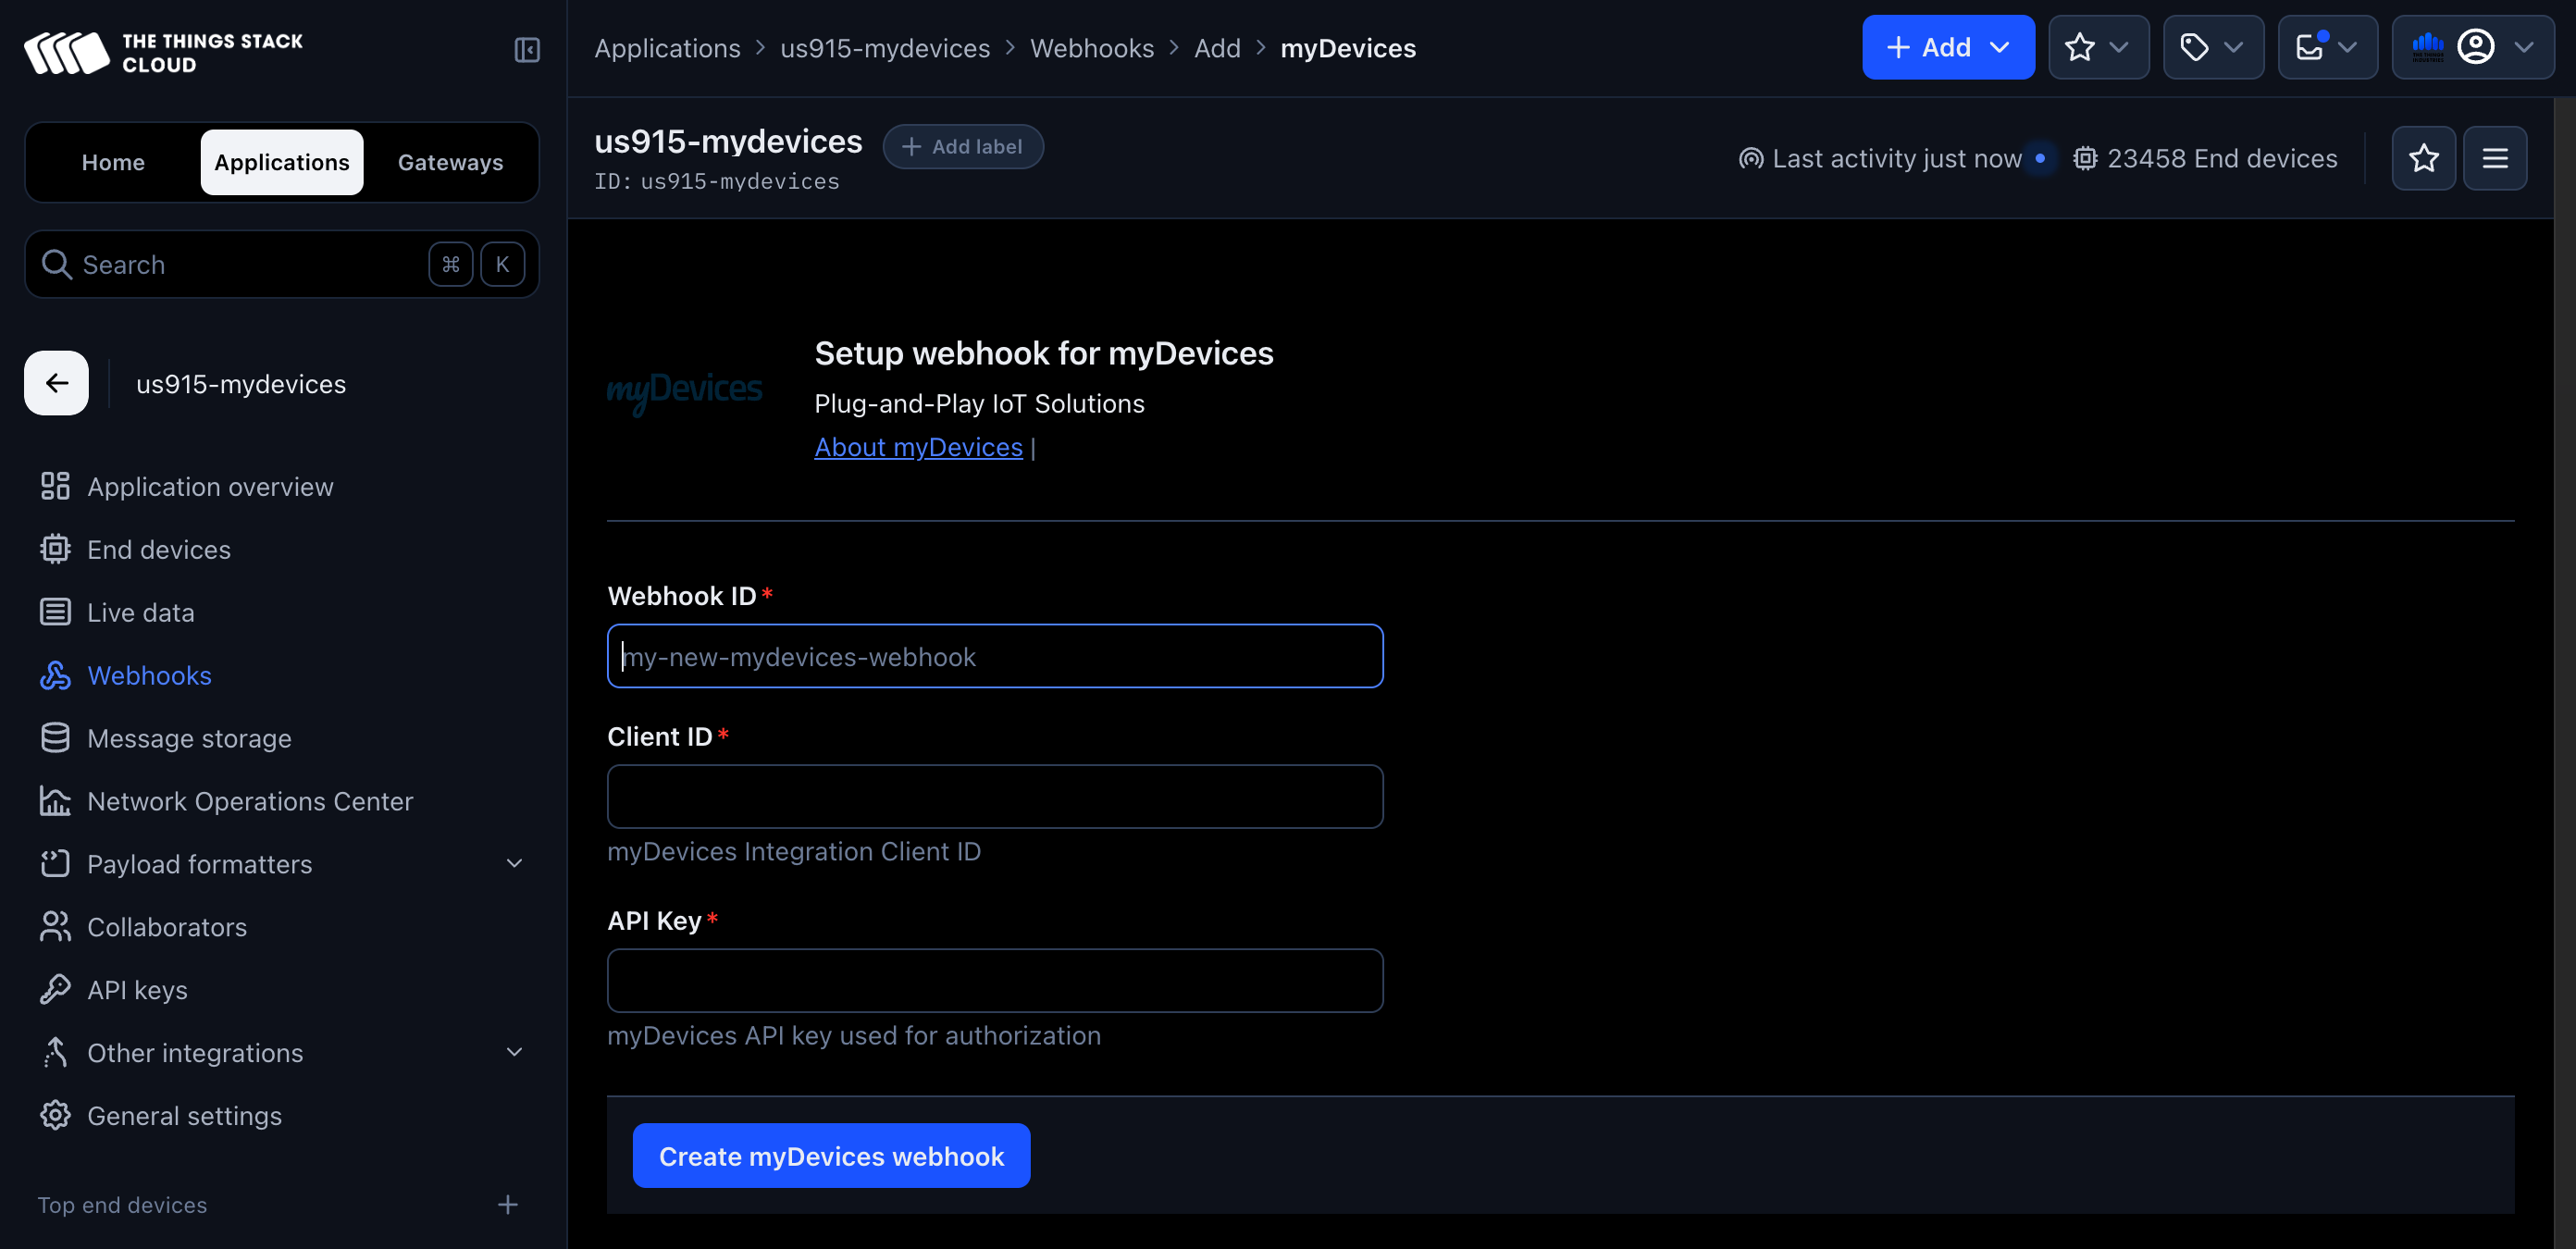Expand the Payload formatters chevron
This screenshot has width=2576, height=1249.
point(514,863)
